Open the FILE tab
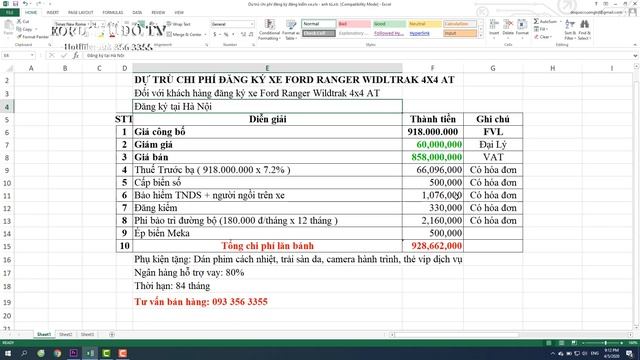Viewport: 640px width, 360px height. click(x=9, y=13)
